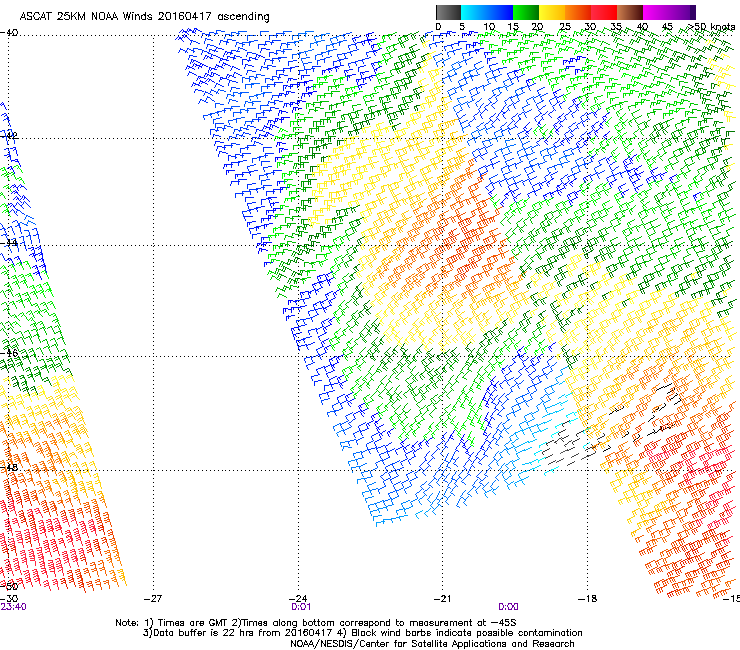This screenshot has height=650, width=740.
Task: Click the purple '0:00' swath time label
Action: click(508, 607)
